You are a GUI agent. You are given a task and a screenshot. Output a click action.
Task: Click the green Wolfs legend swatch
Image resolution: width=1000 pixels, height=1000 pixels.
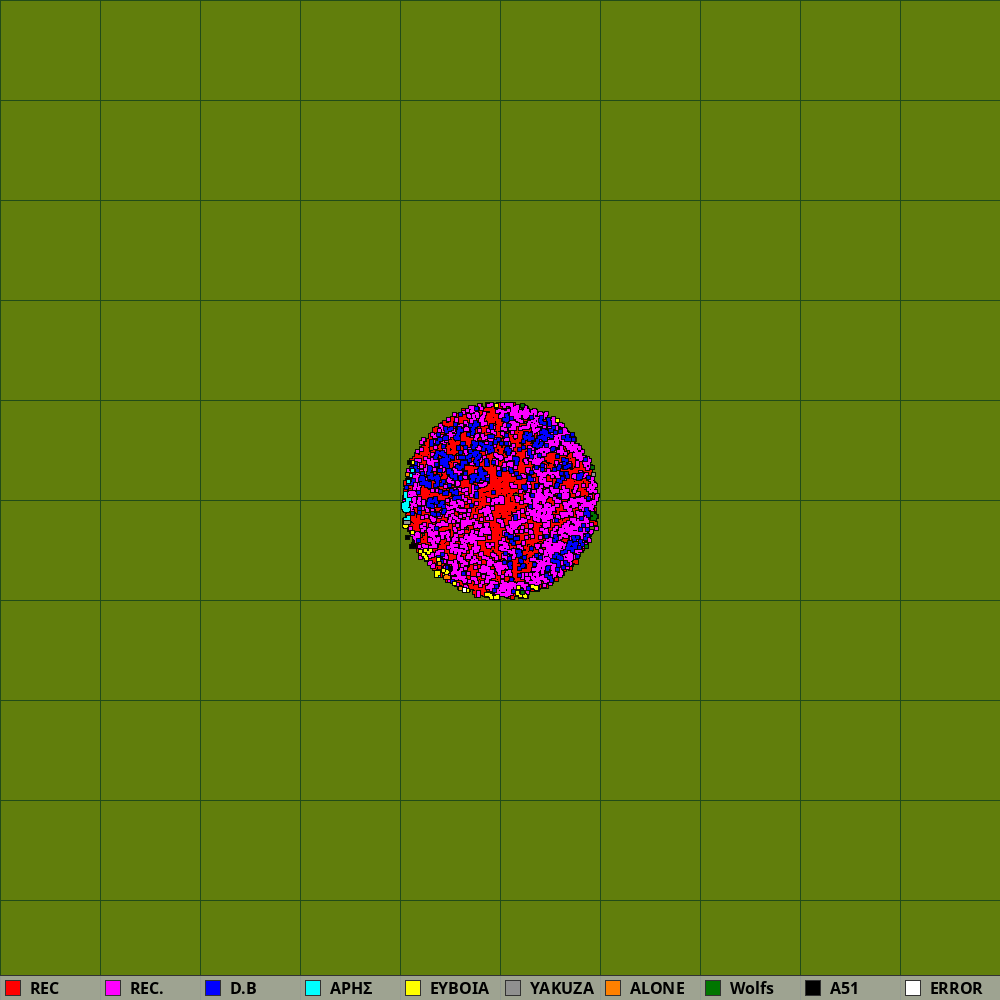click(x=713, y=988)
